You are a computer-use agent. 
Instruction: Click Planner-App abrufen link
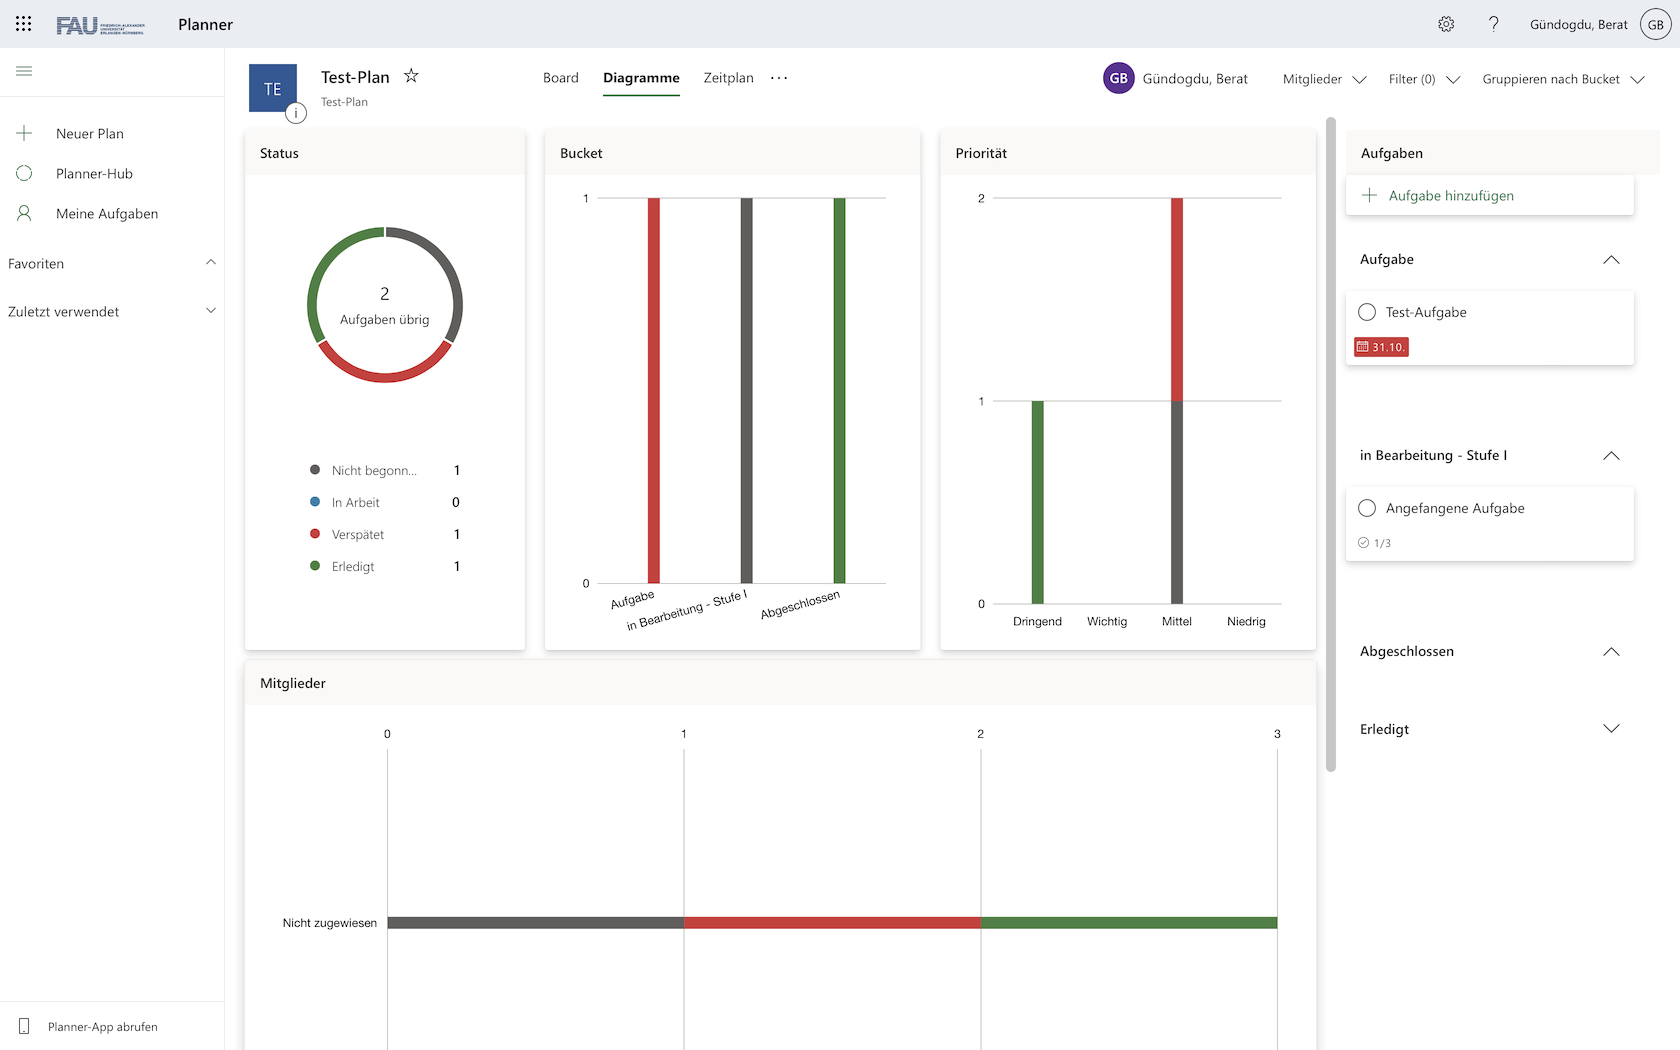[x=103, y=1027]
